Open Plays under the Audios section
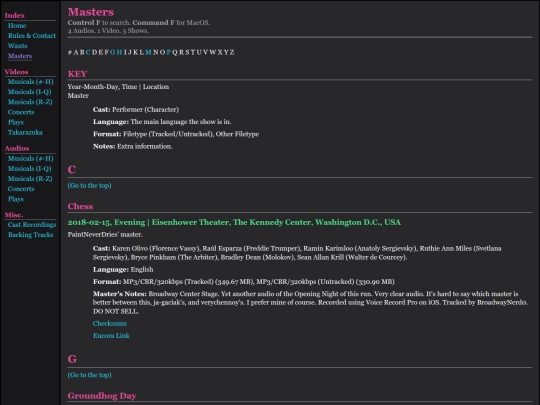The image size is (540, 405). [x=16, y=199]
